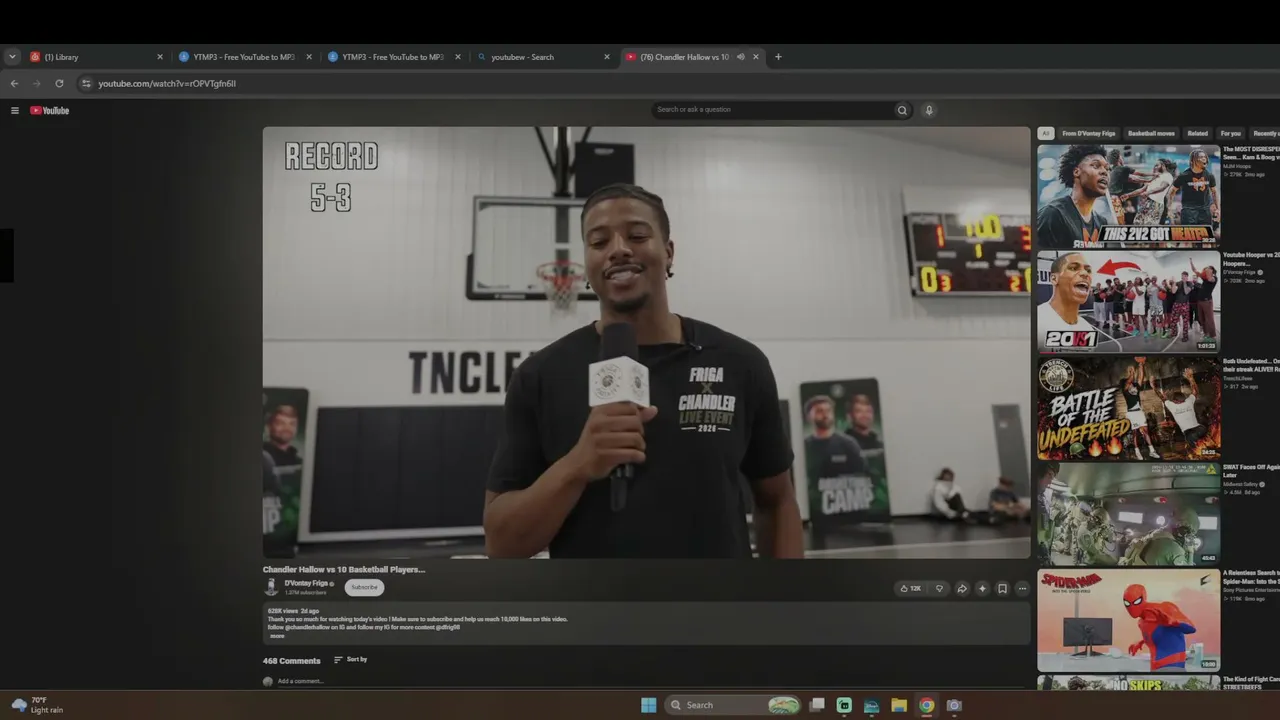Go back with the browser back arrow
1280x720 pixels.
coord(14,84)
